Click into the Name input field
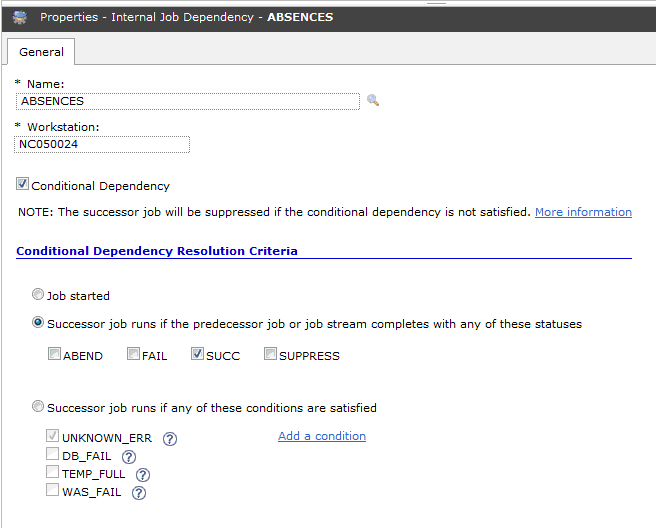 (x=188, y=101)
